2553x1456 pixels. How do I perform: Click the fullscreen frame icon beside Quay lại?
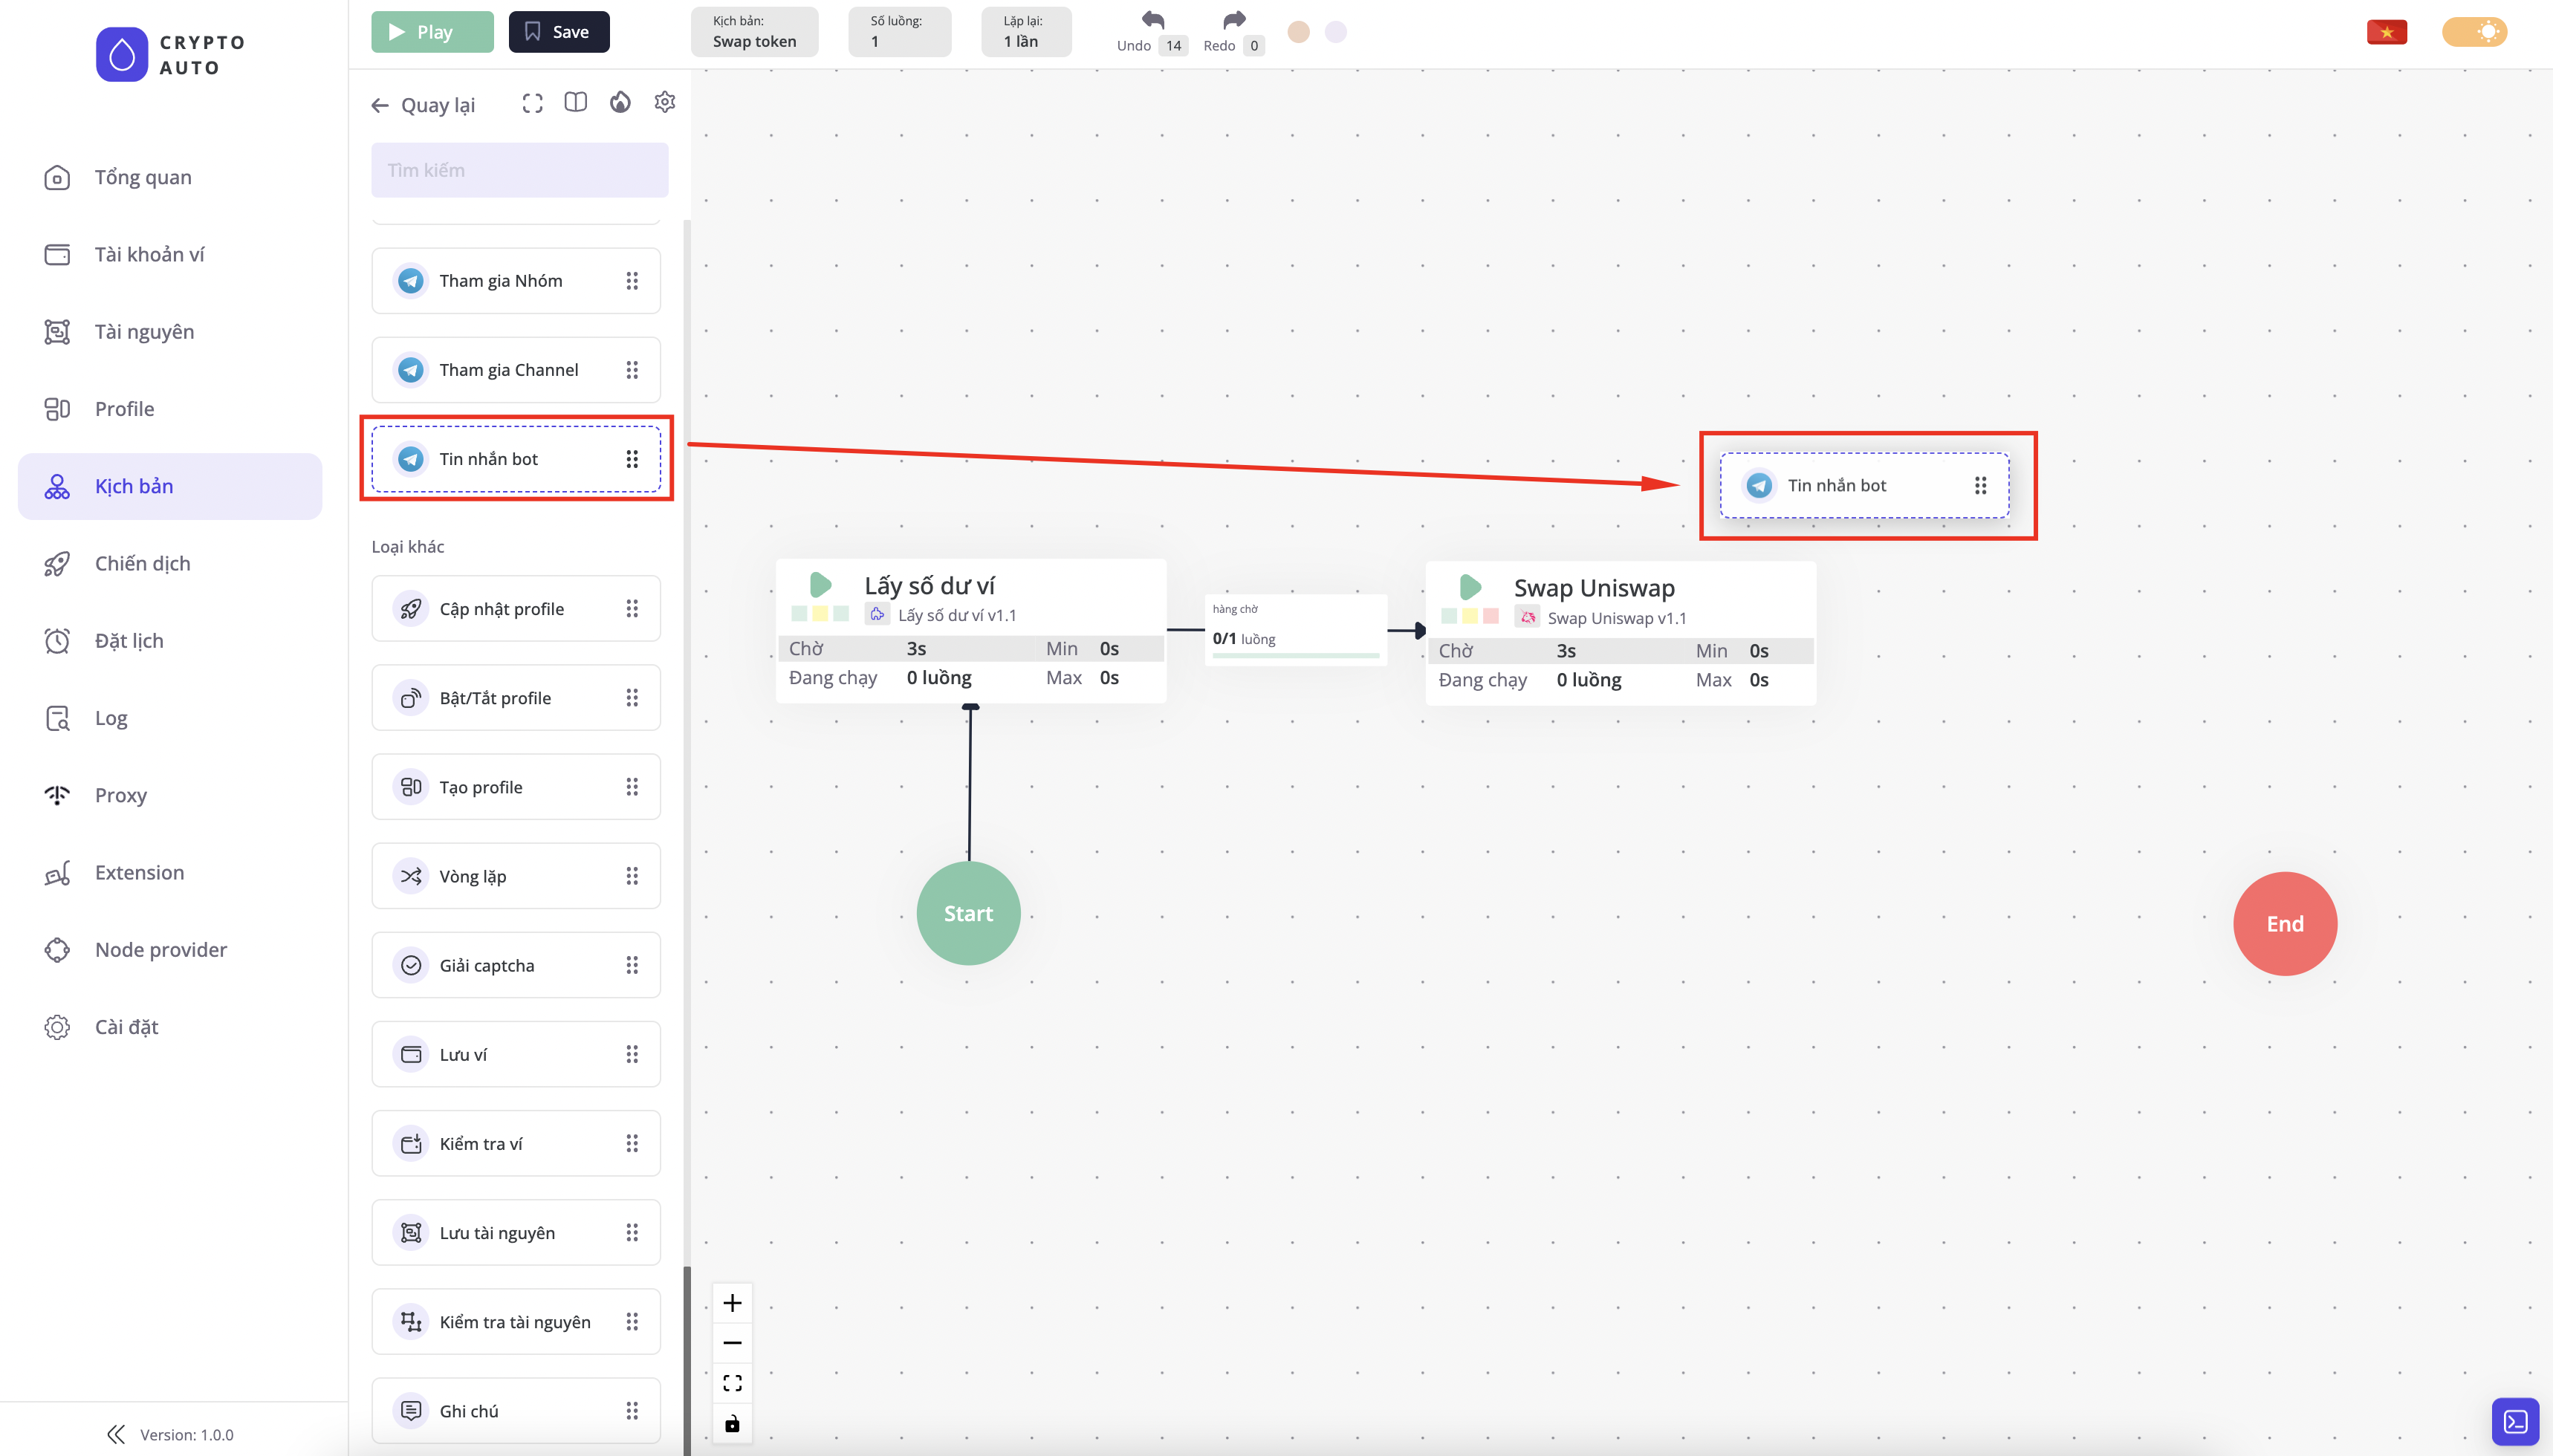(532, 104)
